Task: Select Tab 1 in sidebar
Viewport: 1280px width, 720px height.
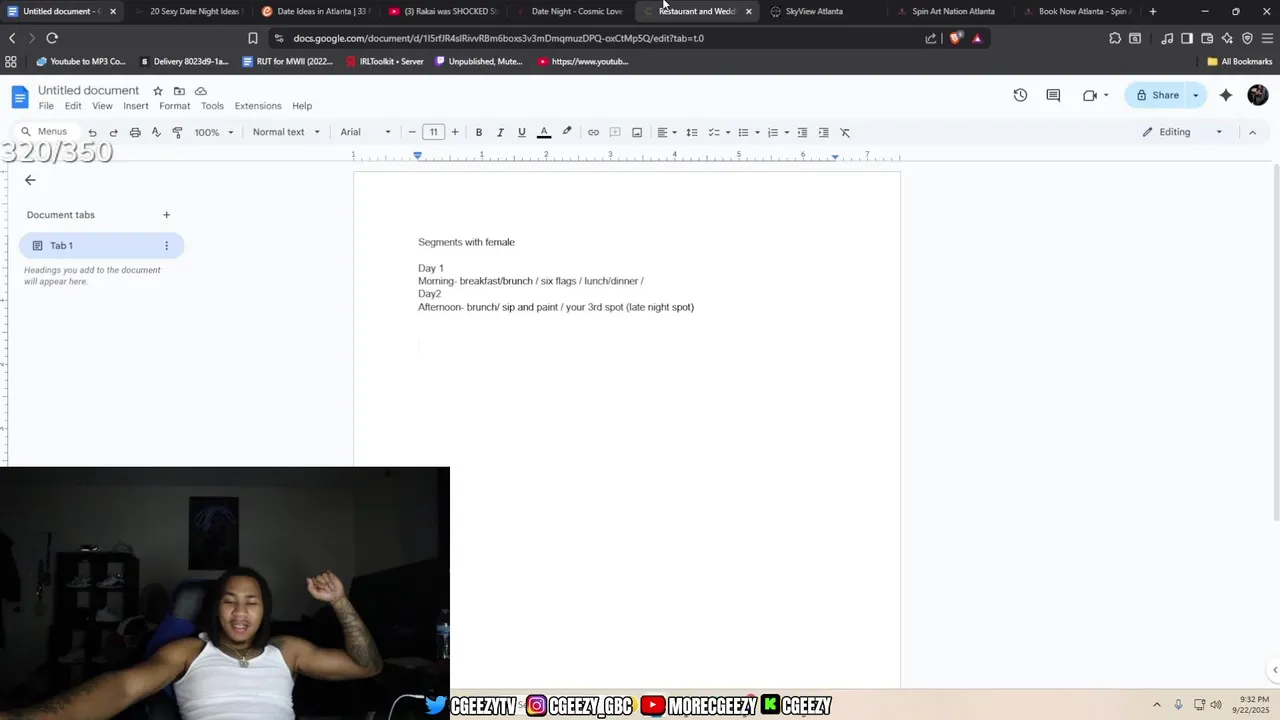Action: [x=101, y=246]
